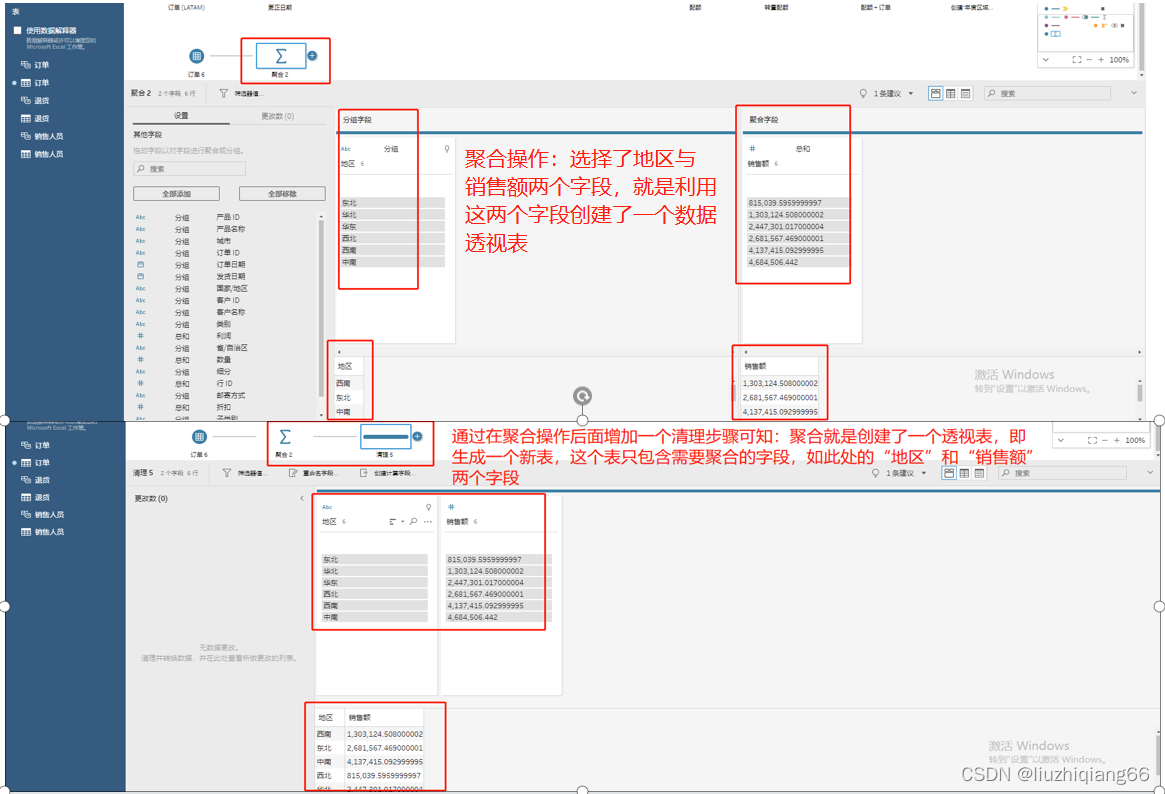Zoom out with the minus icon in the upper navigator
The width and height of the screenshot is (1165, 794).
(x=1089, y=59)
